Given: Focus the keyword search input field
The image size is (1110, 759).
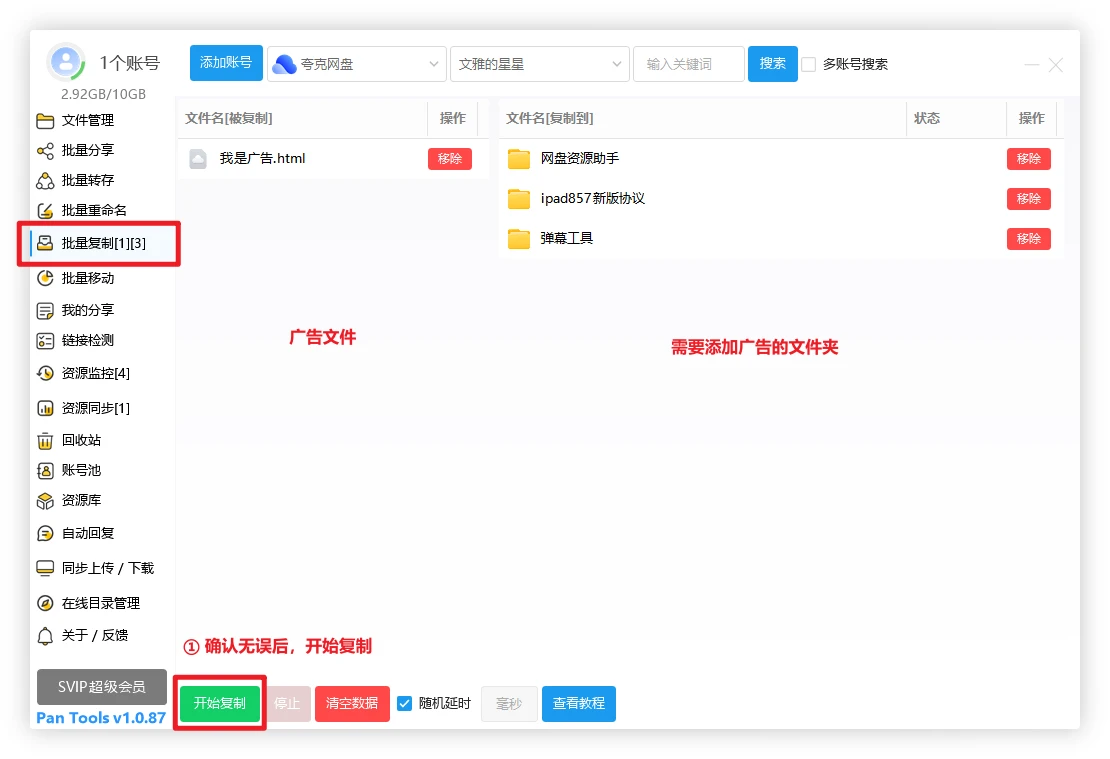Looking at the screenshot, I should point(688,64).
